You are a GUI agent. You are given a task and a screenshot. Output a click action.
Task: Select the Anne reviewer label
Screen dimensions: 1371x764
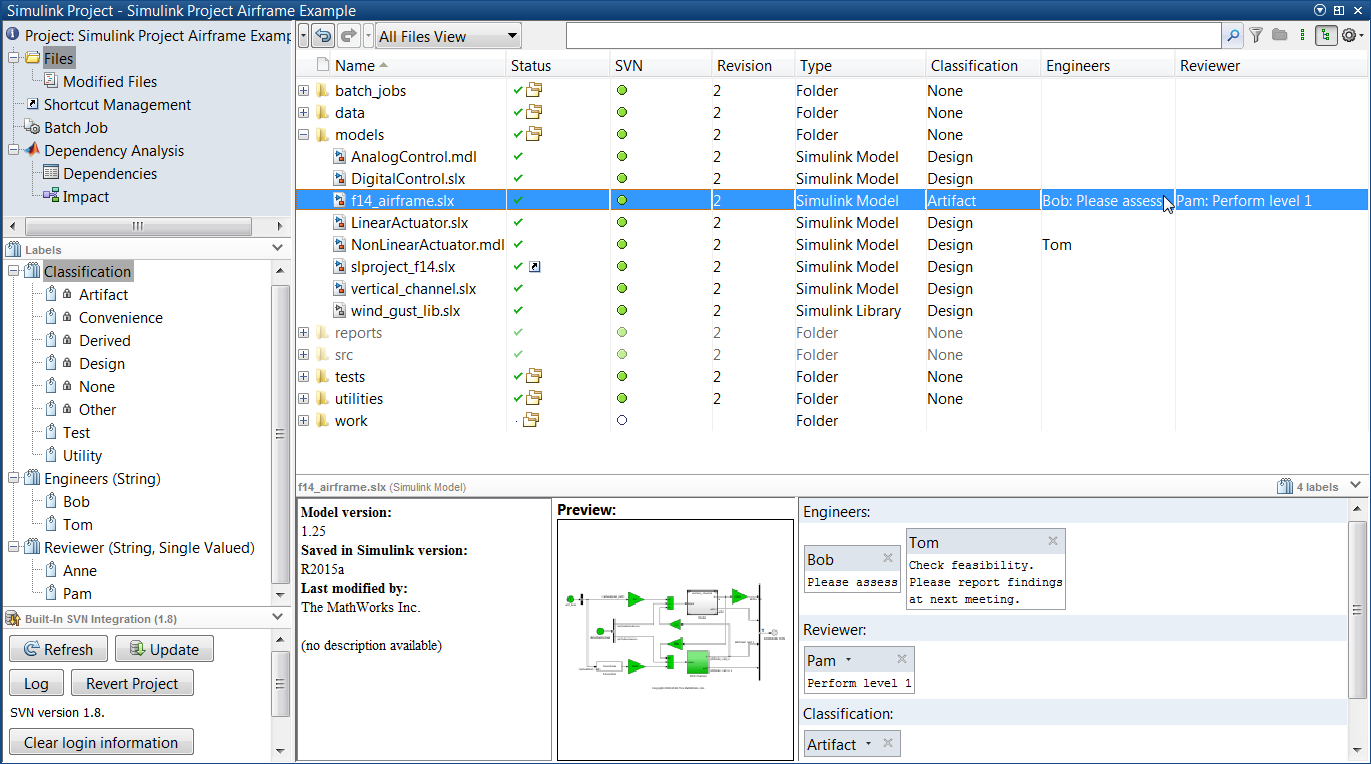tap(80, 570)
